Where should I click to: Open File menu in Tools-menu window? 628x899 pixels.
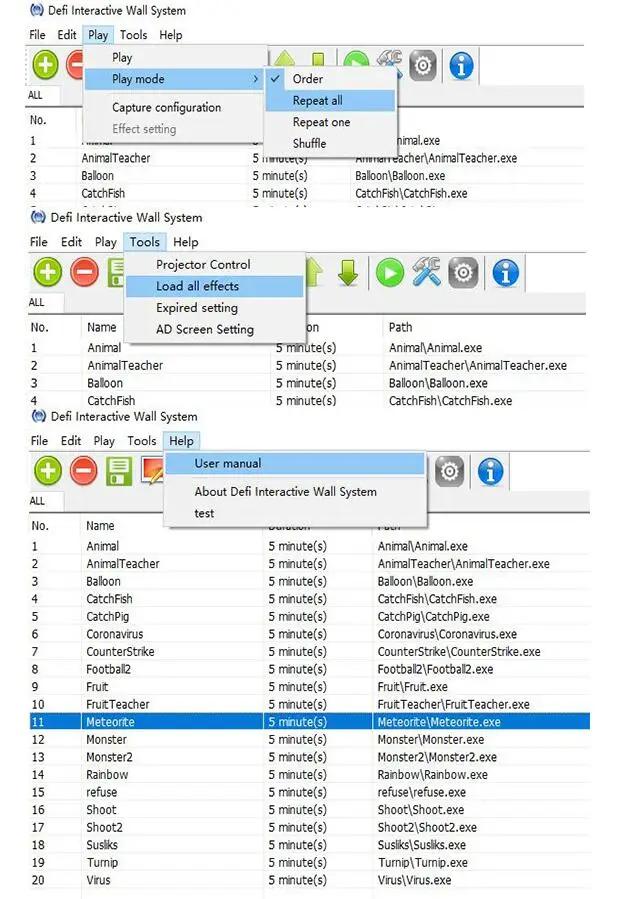click(x=38, y=242)
